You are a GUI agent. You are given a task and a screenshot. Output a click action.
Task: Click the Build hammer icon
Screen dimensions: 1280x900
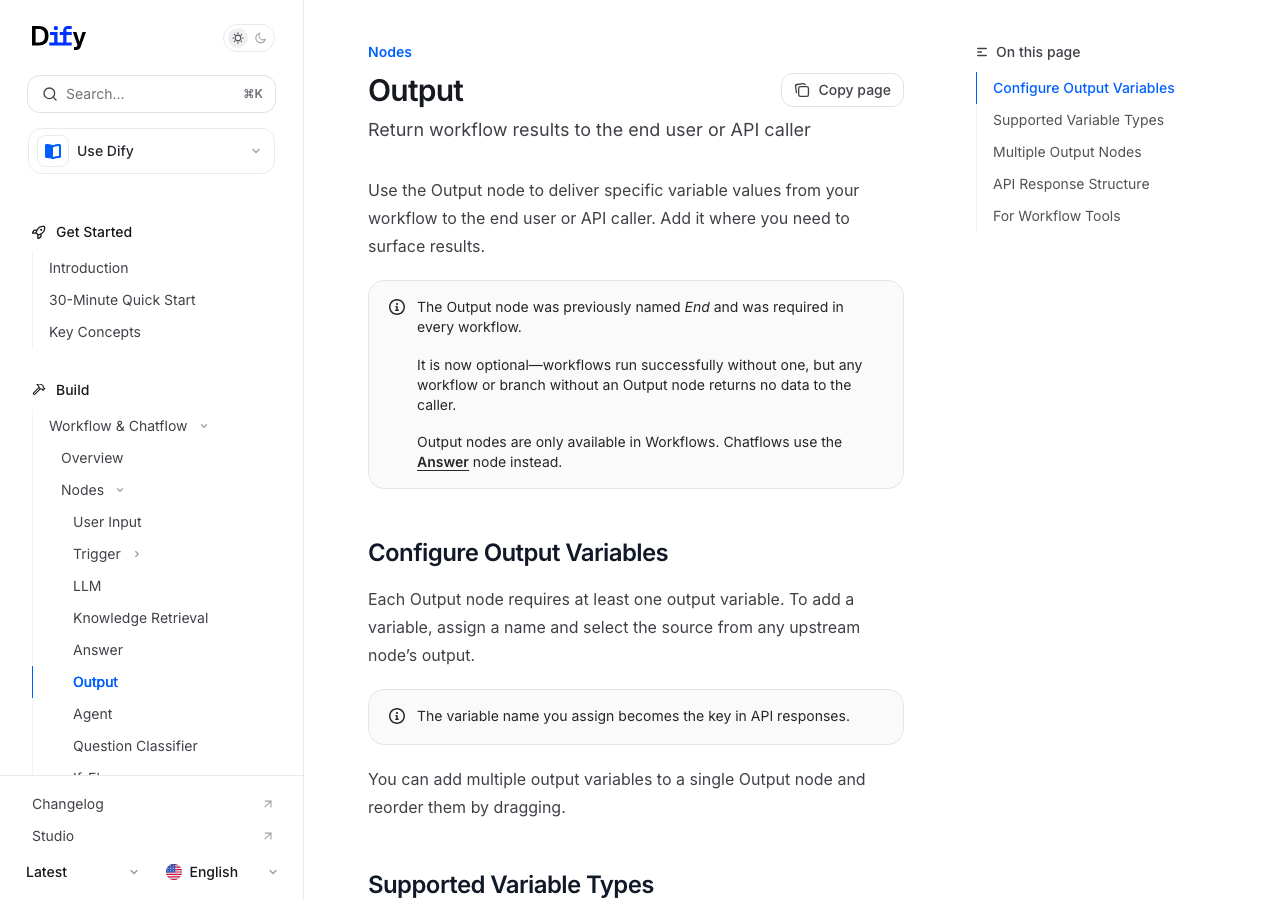(39, 390)
